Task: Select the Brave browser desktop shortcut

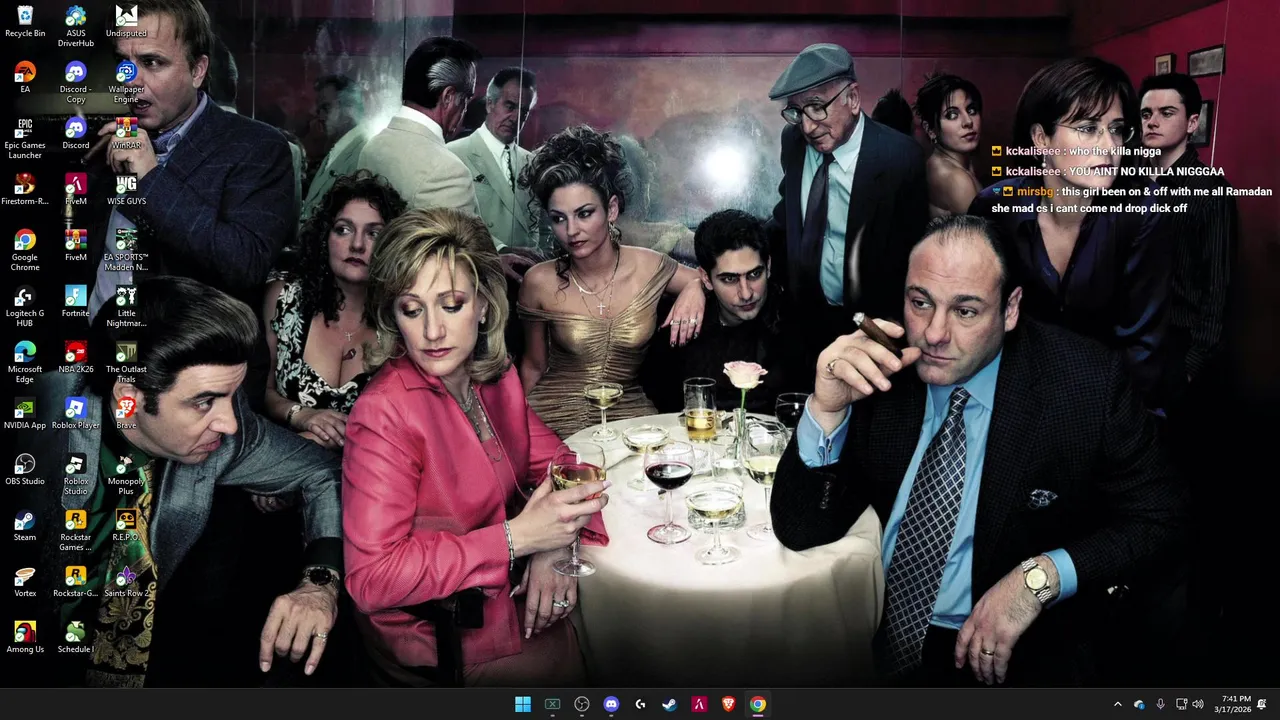Action: pos(126,413)
